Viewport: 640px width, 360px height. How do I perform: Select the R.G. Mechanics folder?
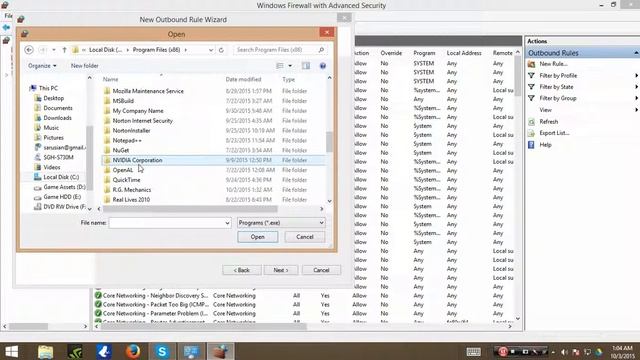131,190
